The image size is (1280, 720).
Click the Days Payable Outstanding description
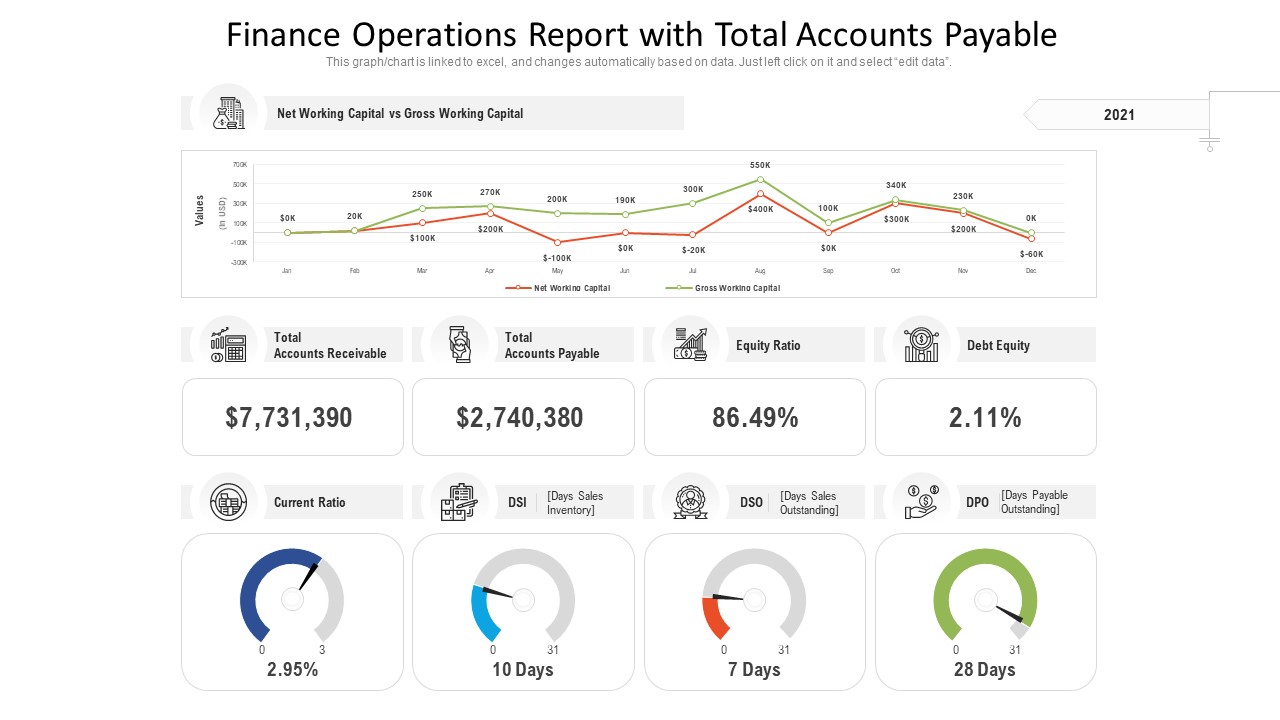pos(1034,502)
